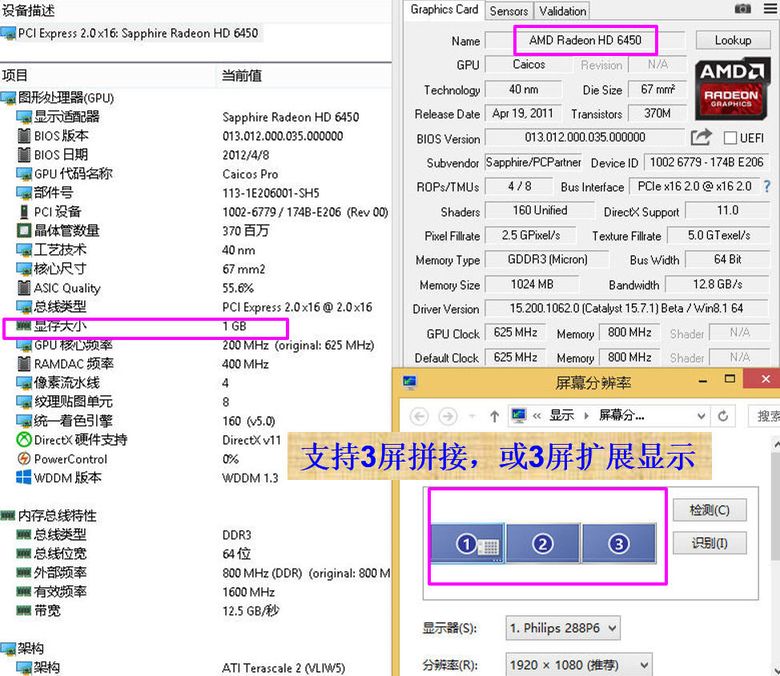Click the 屏幕分… breadcrumb in address bar

point(621,415)
